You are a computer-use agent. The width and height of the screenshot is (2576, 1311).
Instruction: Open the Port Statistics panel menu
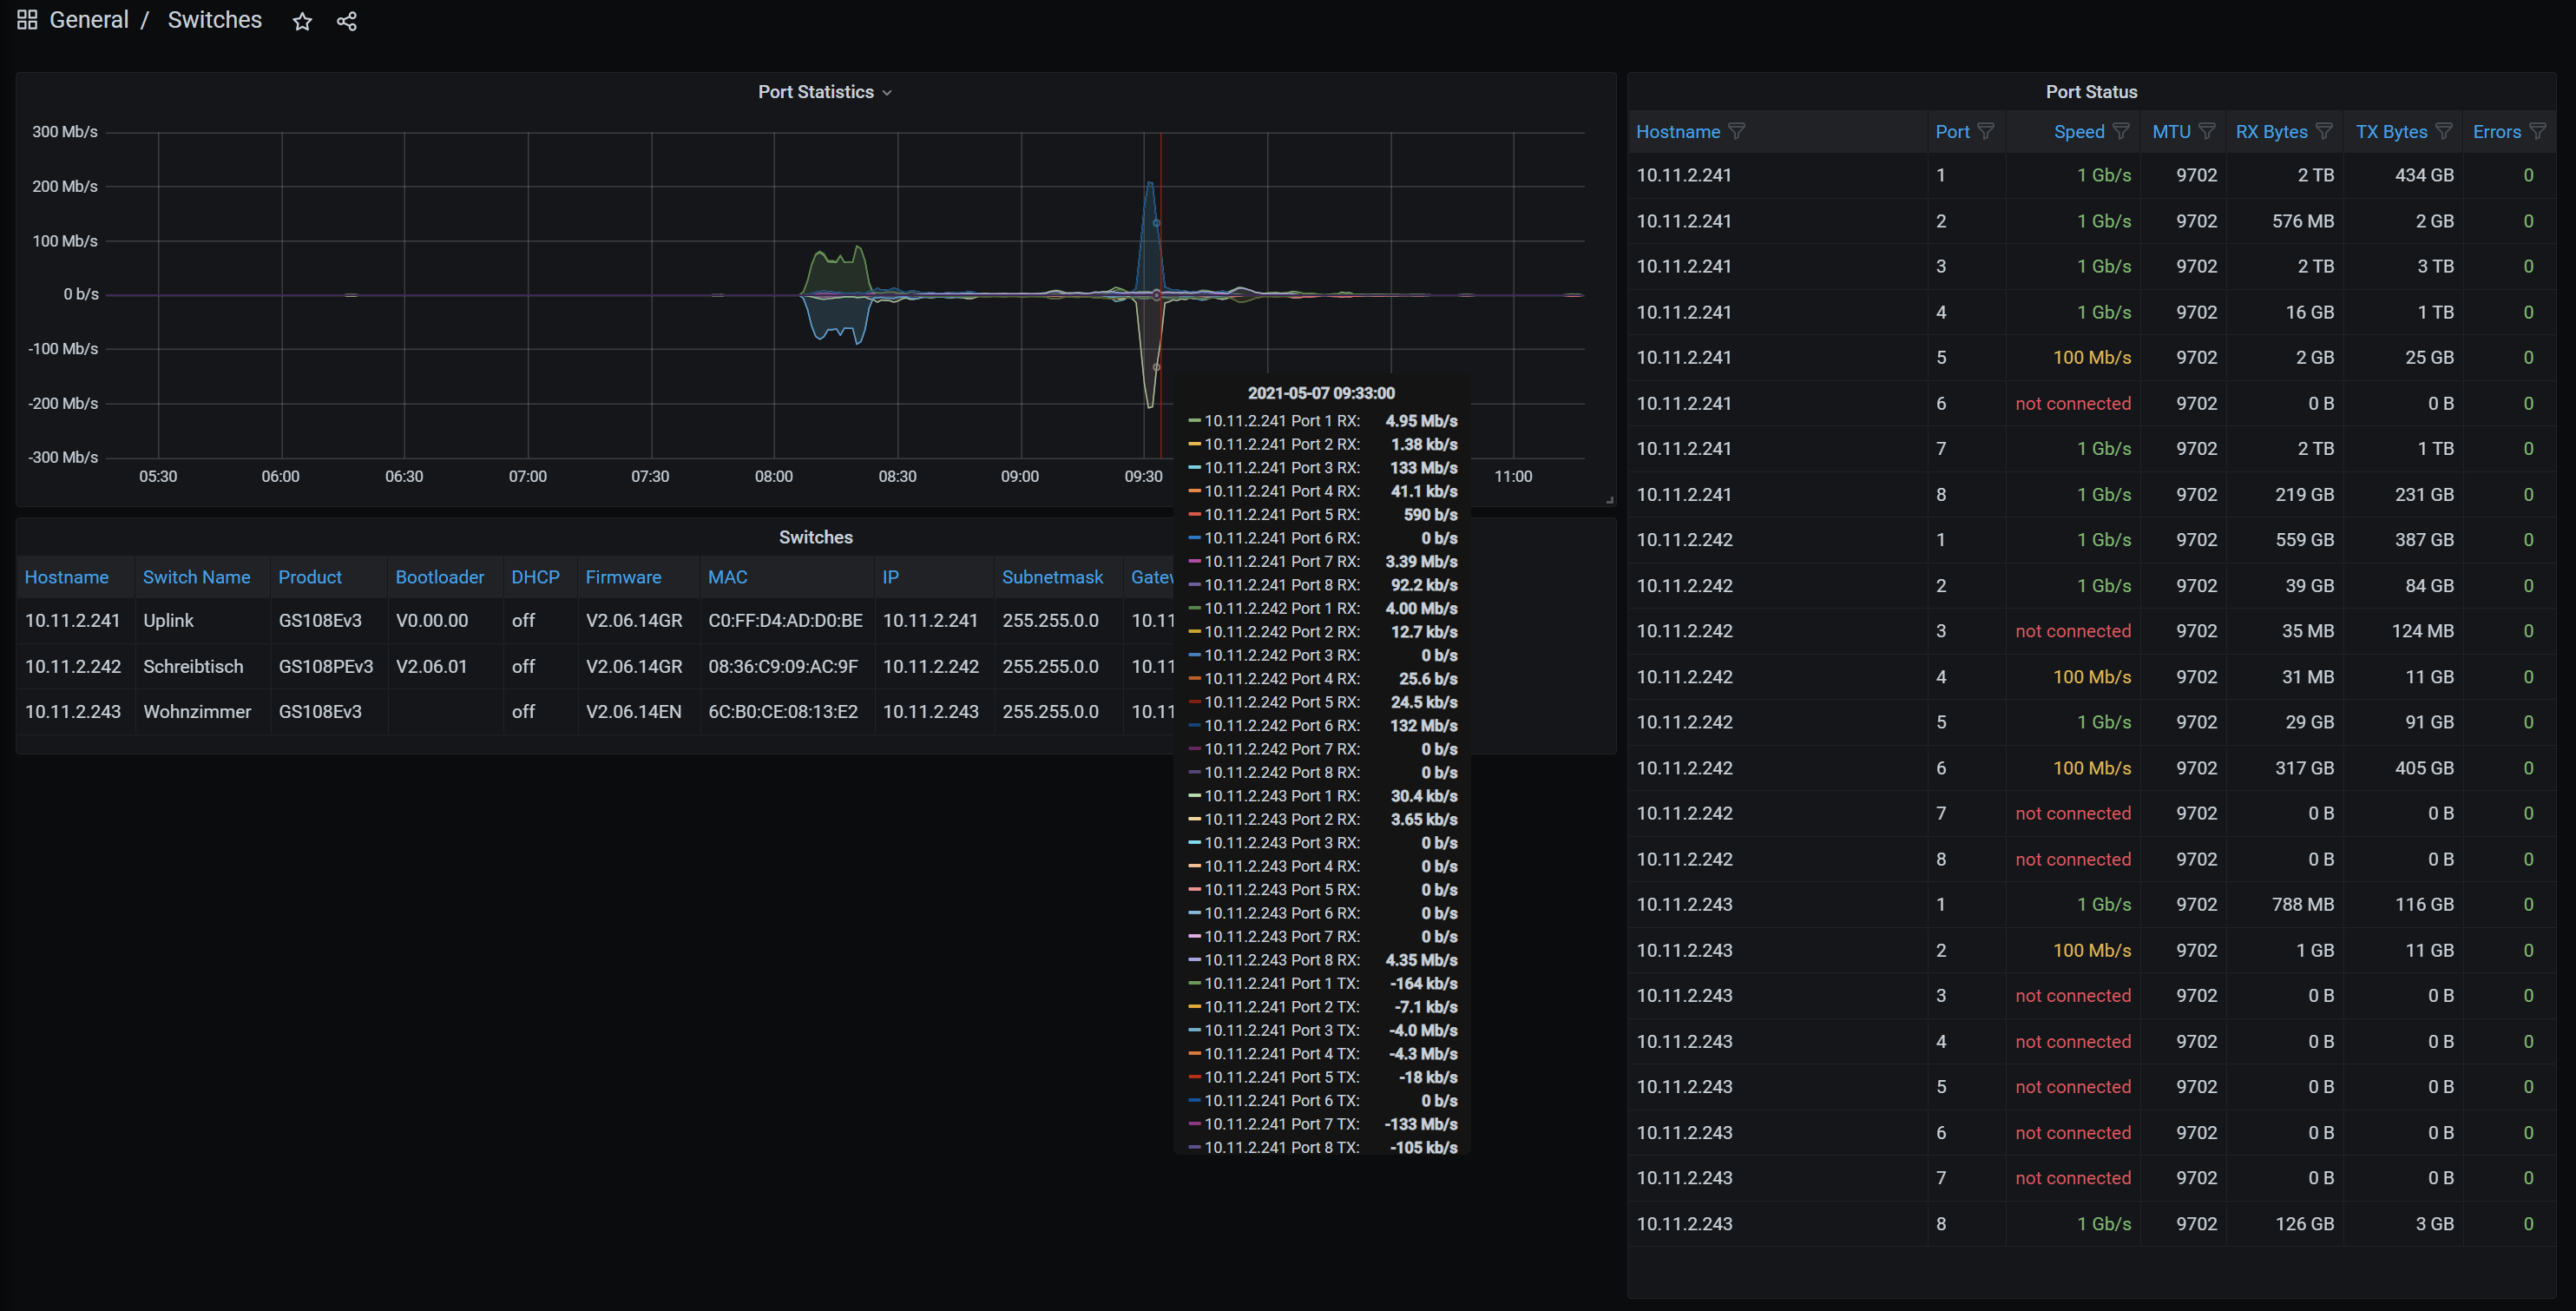tap(886, 92)
